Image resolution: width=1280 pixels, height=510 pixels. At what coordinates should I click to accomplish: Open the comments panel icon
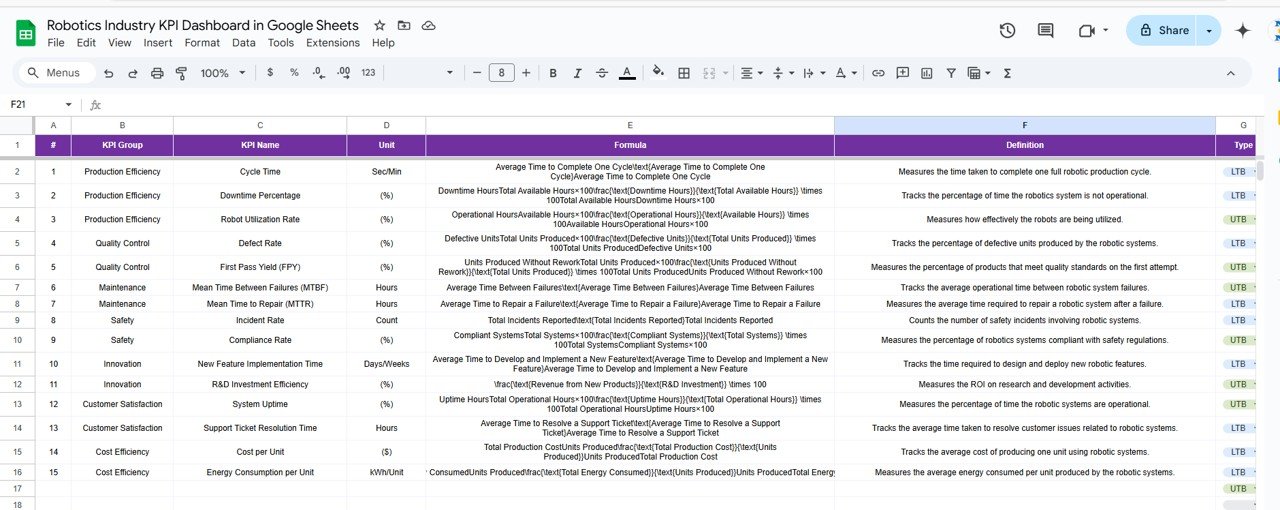click(1046, 31)
